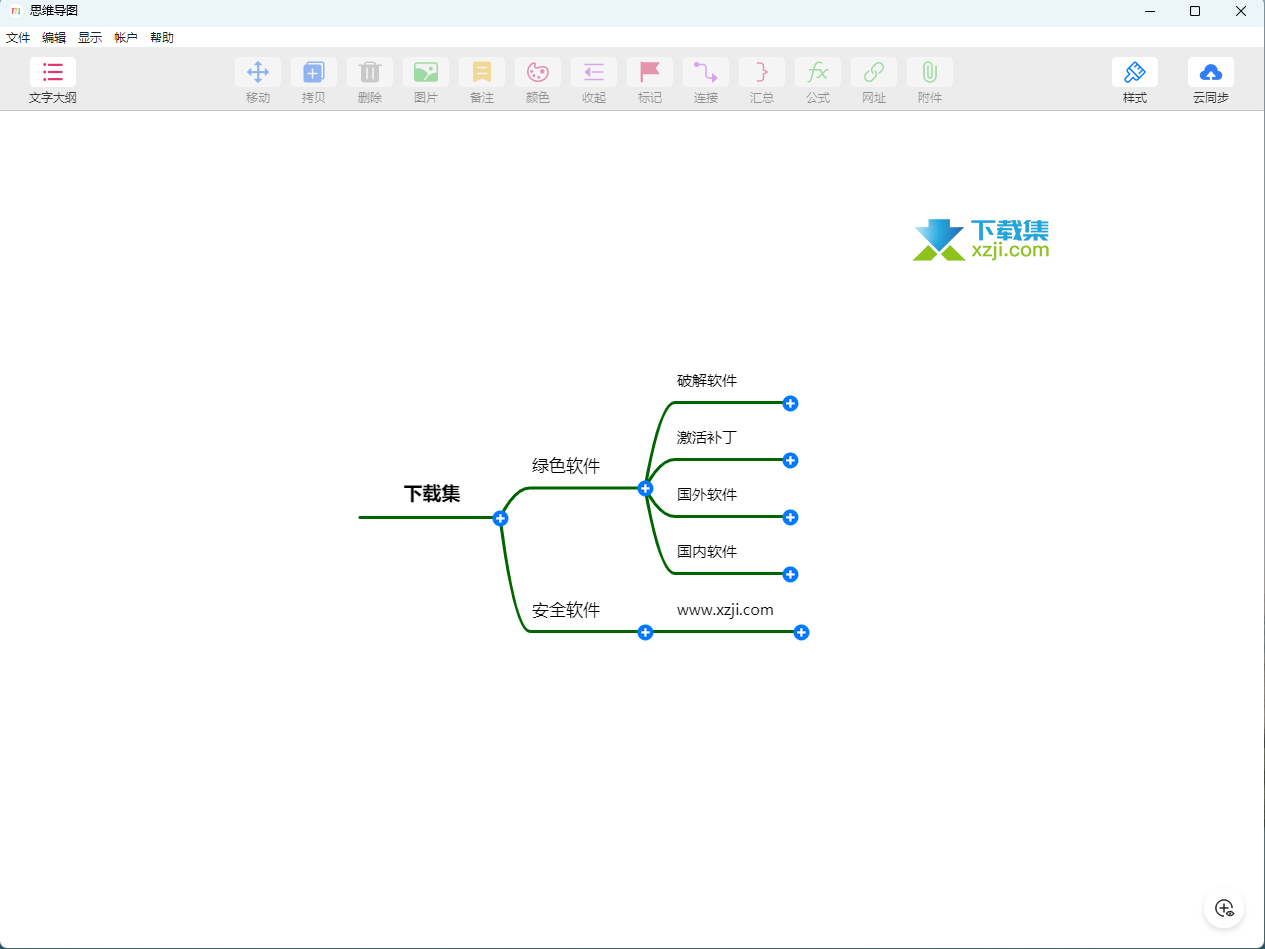Minimize the 思维导图 window
The width and height of the screenshot is (1265, 949).
[1149, 11]
